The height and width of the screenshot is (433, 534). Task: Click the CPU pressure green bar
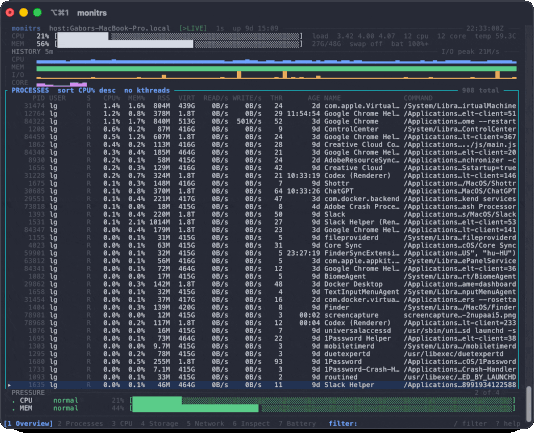point(322,400)
